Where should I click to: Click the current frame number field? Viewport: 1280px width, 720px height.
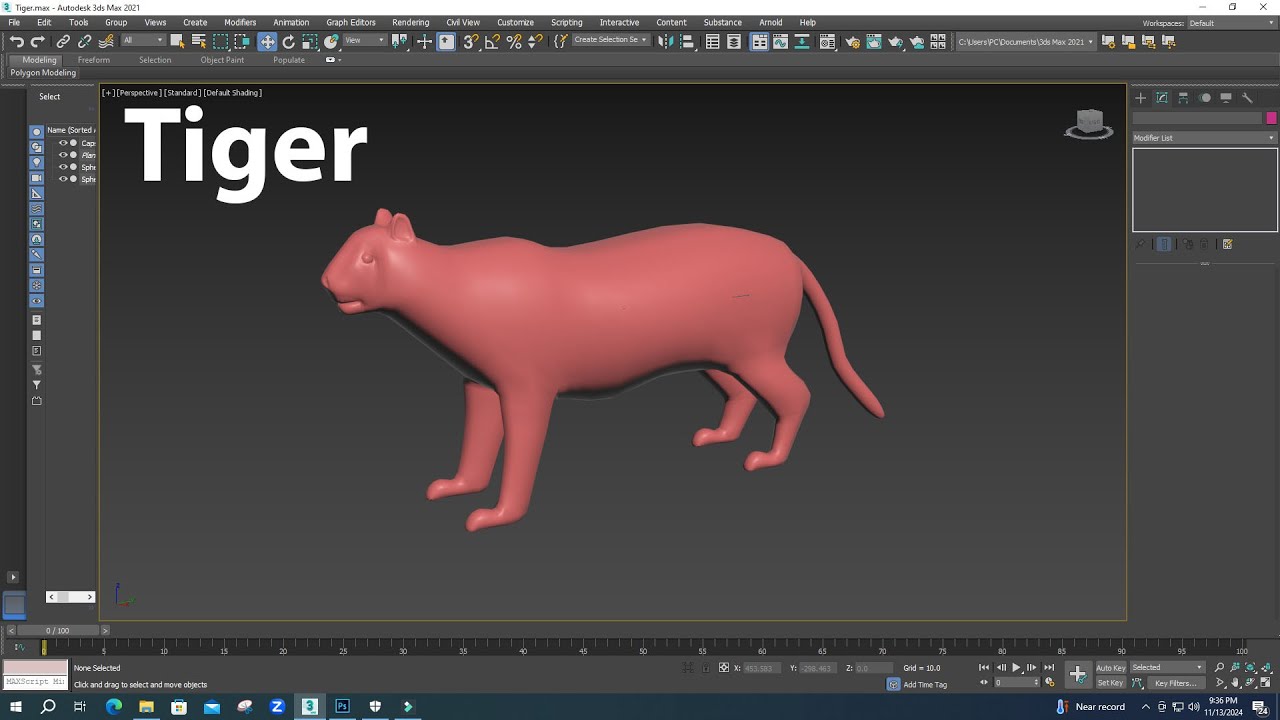pyautogui.click(x=1016, y=683)
